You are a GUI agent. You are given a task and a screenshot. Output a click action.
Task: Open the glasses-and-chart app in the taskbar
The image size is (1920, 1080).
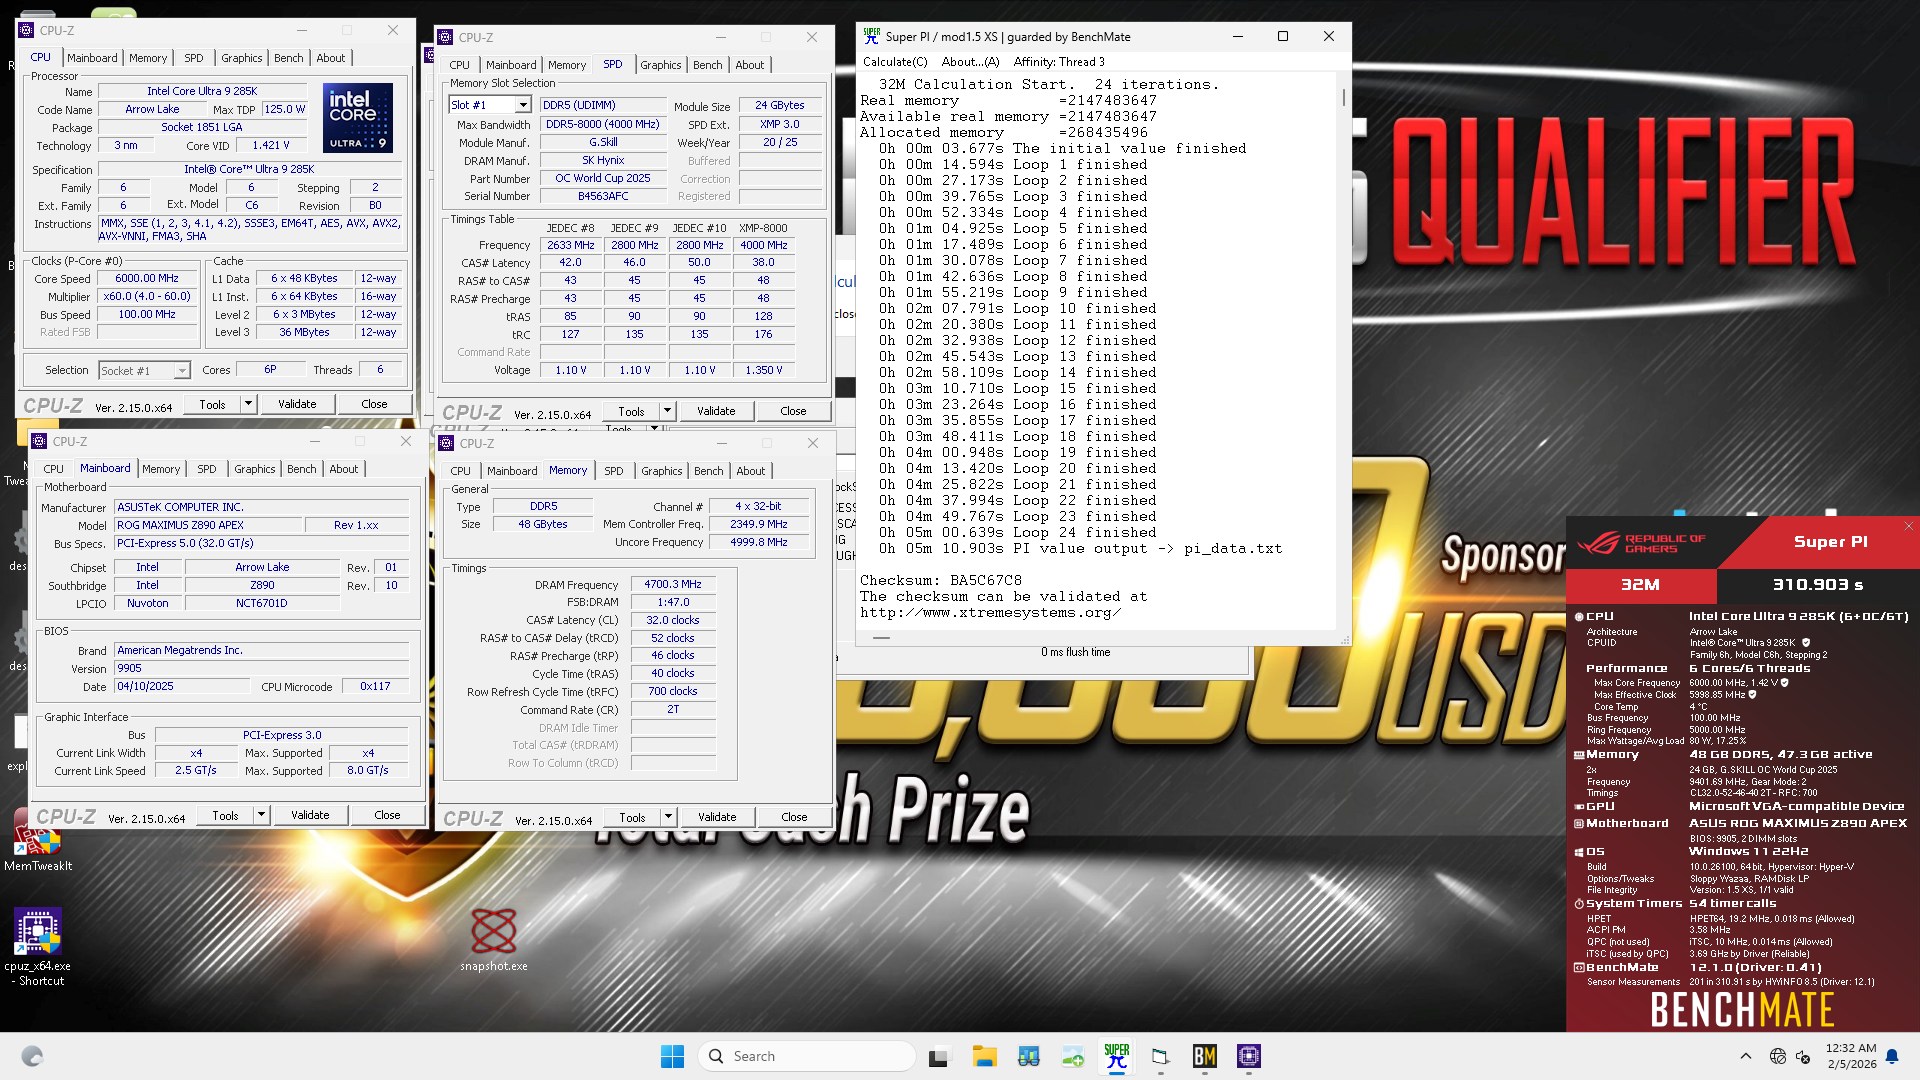click(1028, 1056)
